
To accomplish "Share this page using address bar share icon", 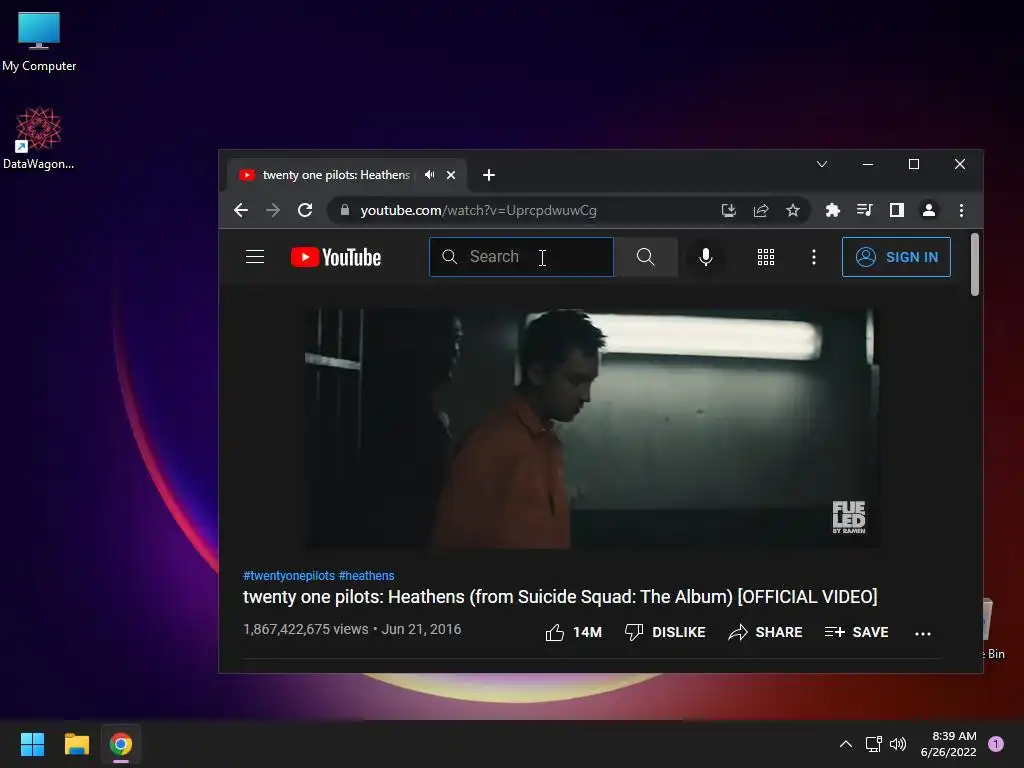I will tap(761, 210).
